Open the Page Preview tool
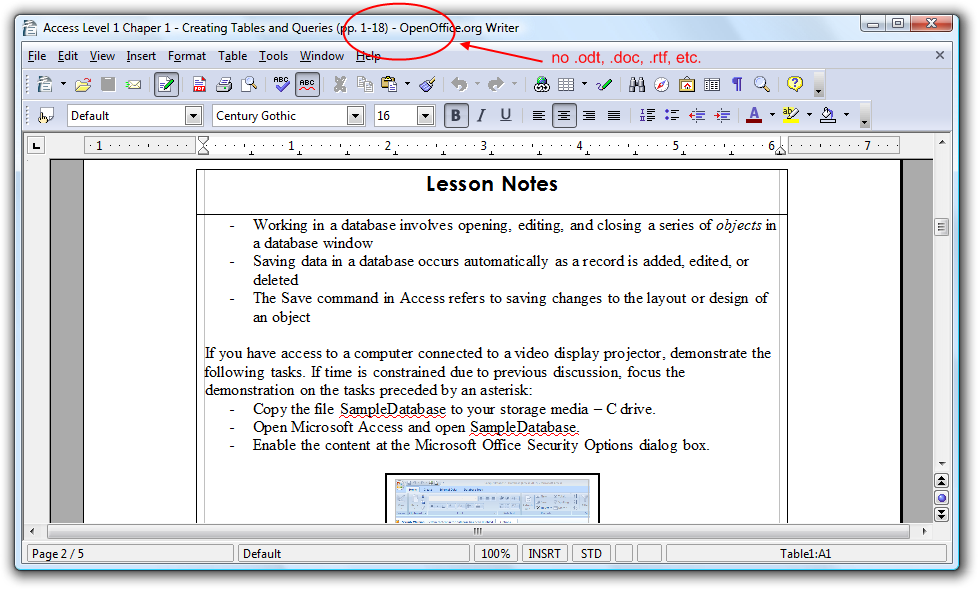This screenshot has height=589, width=978. 248,85
